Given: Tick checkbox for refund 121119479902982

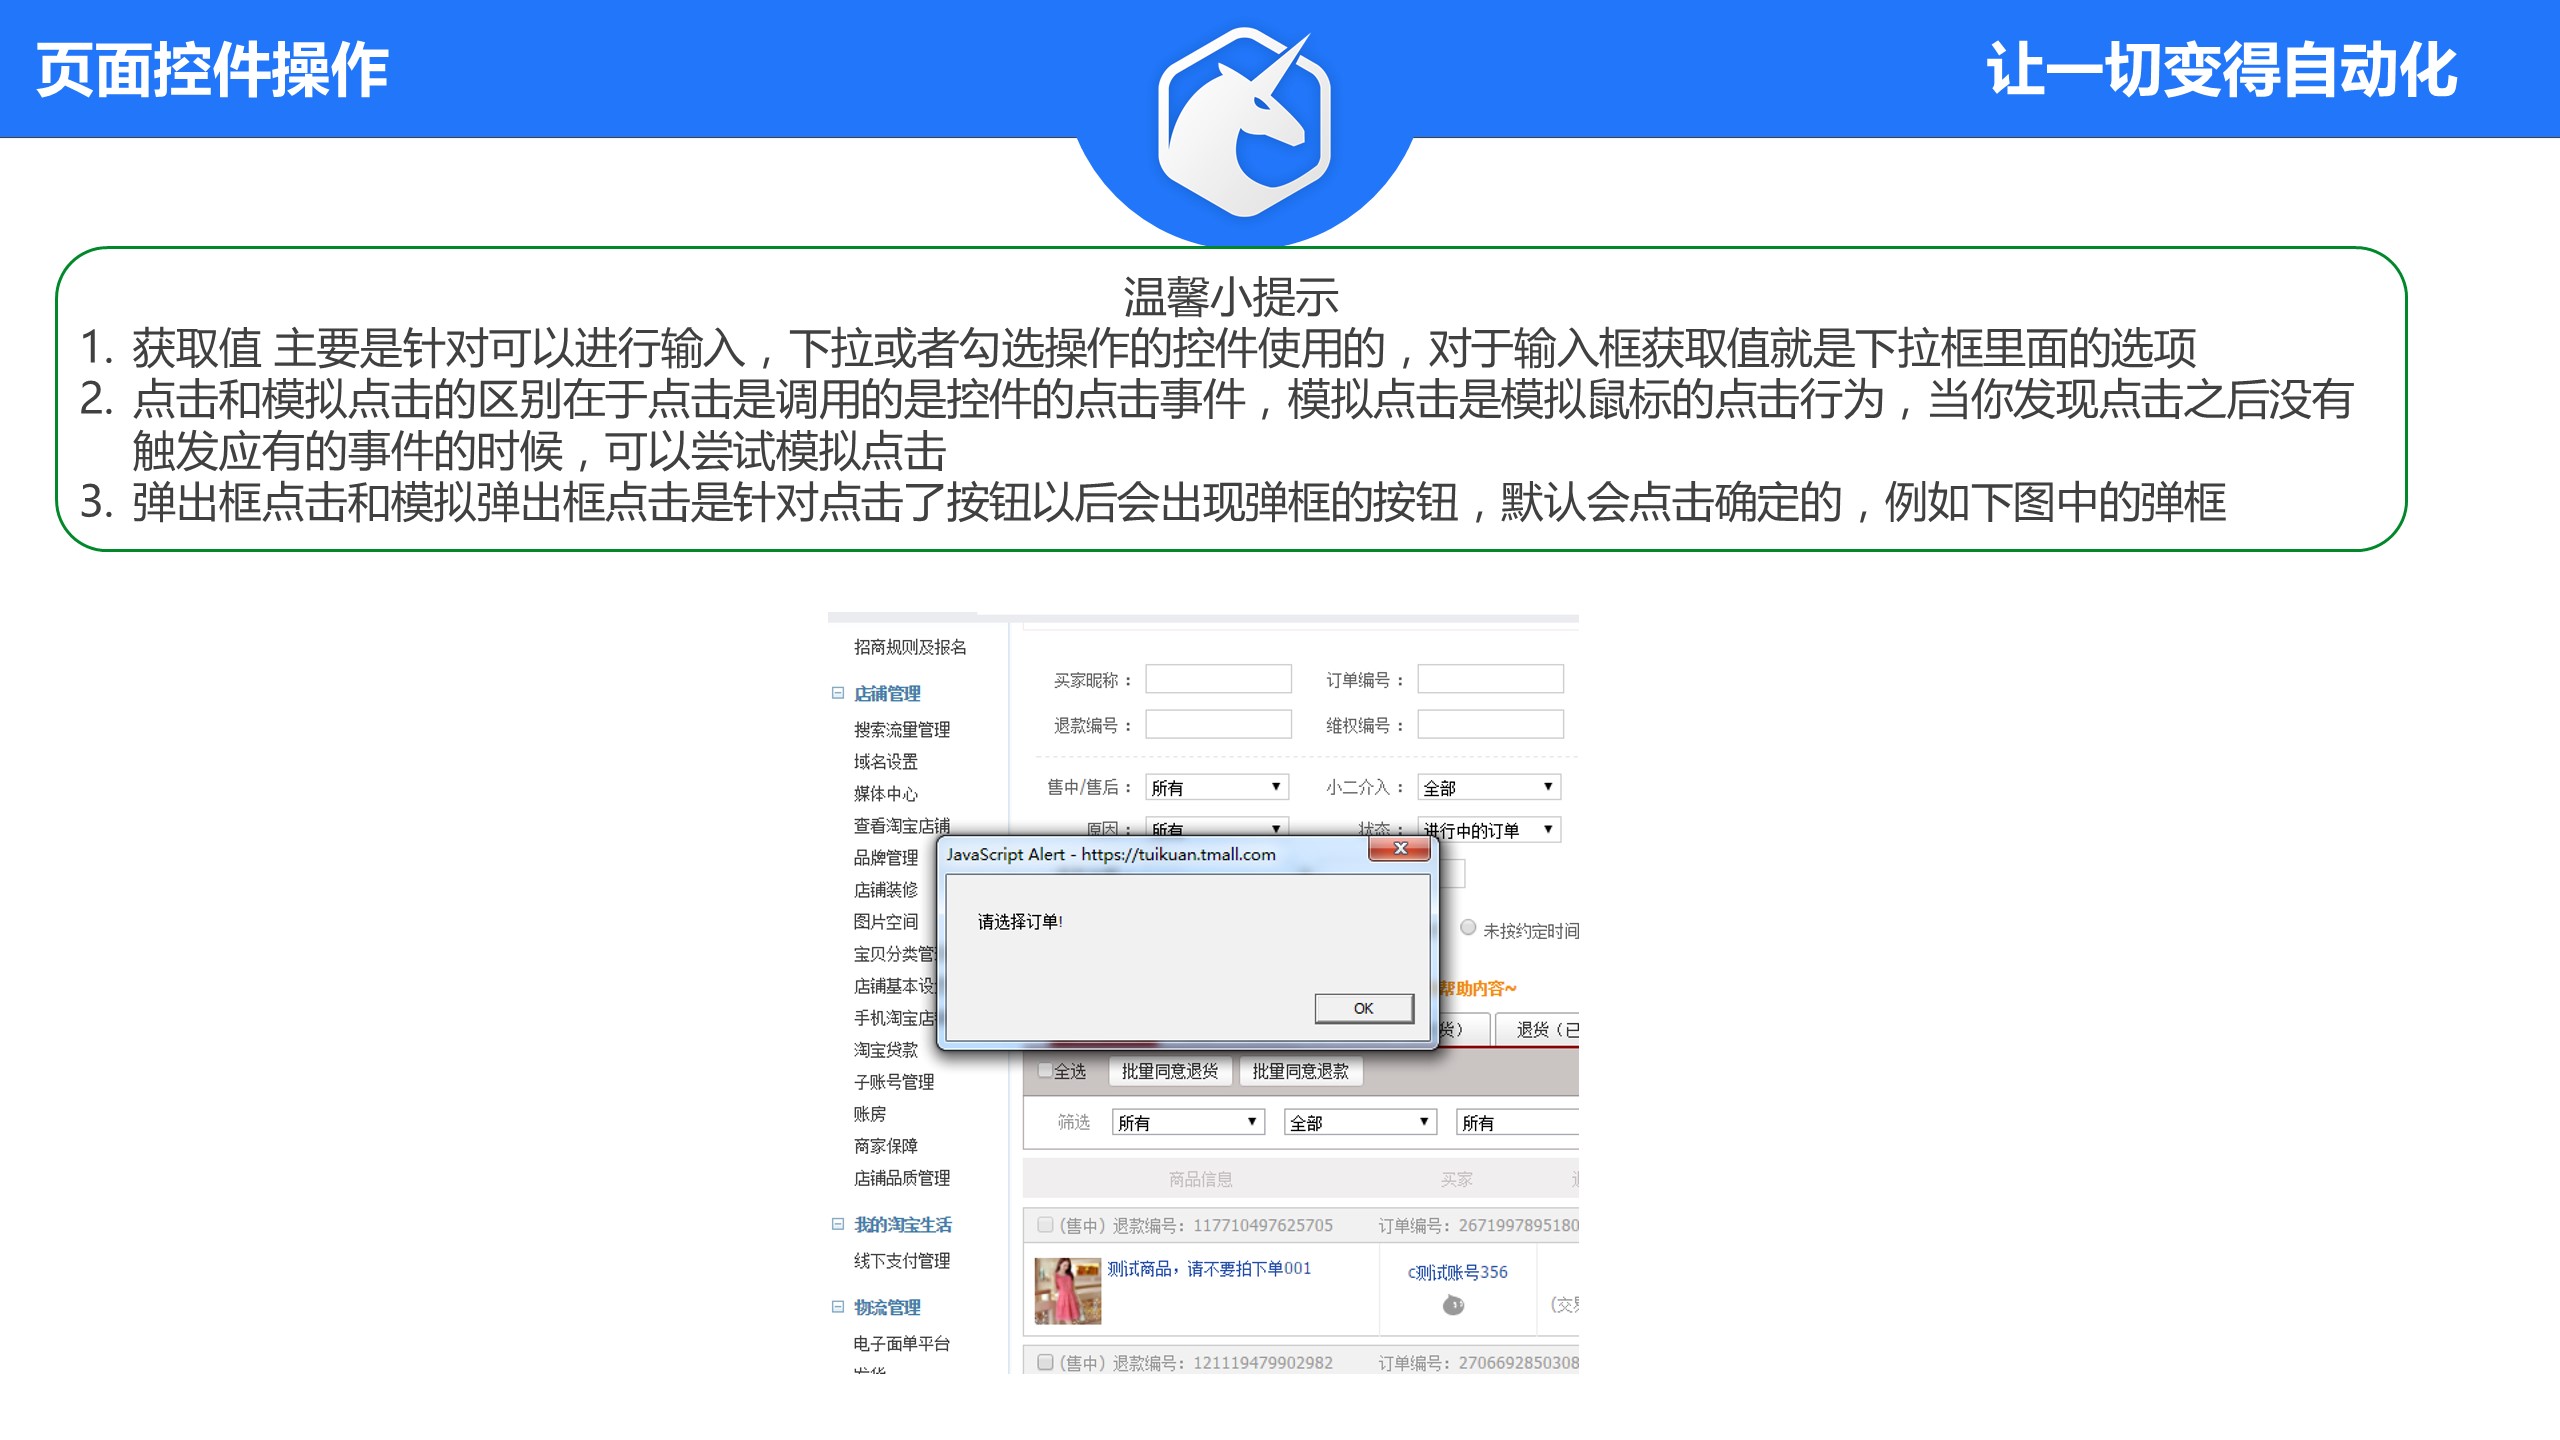Looking at the screenshot, I should pos(1045,1362).
